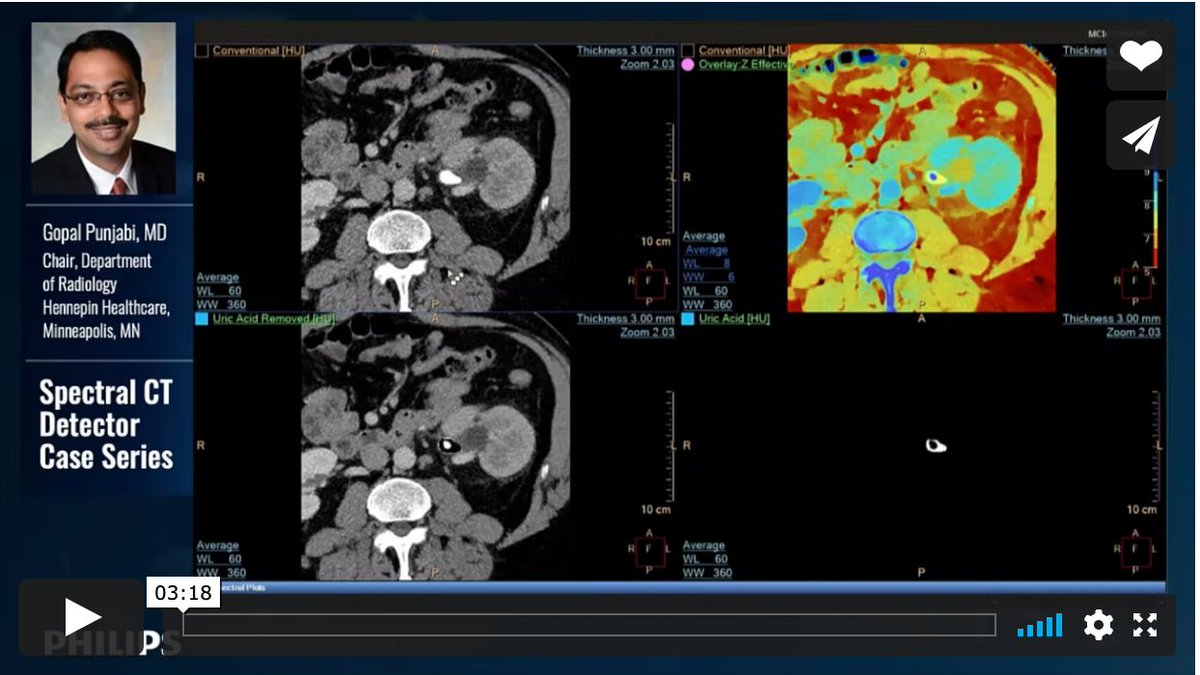Image resolution: width=1200 pixels, height=675 pixels.
Task: Click WW 360 in the Z Effective pane
Action: [707, 305]
